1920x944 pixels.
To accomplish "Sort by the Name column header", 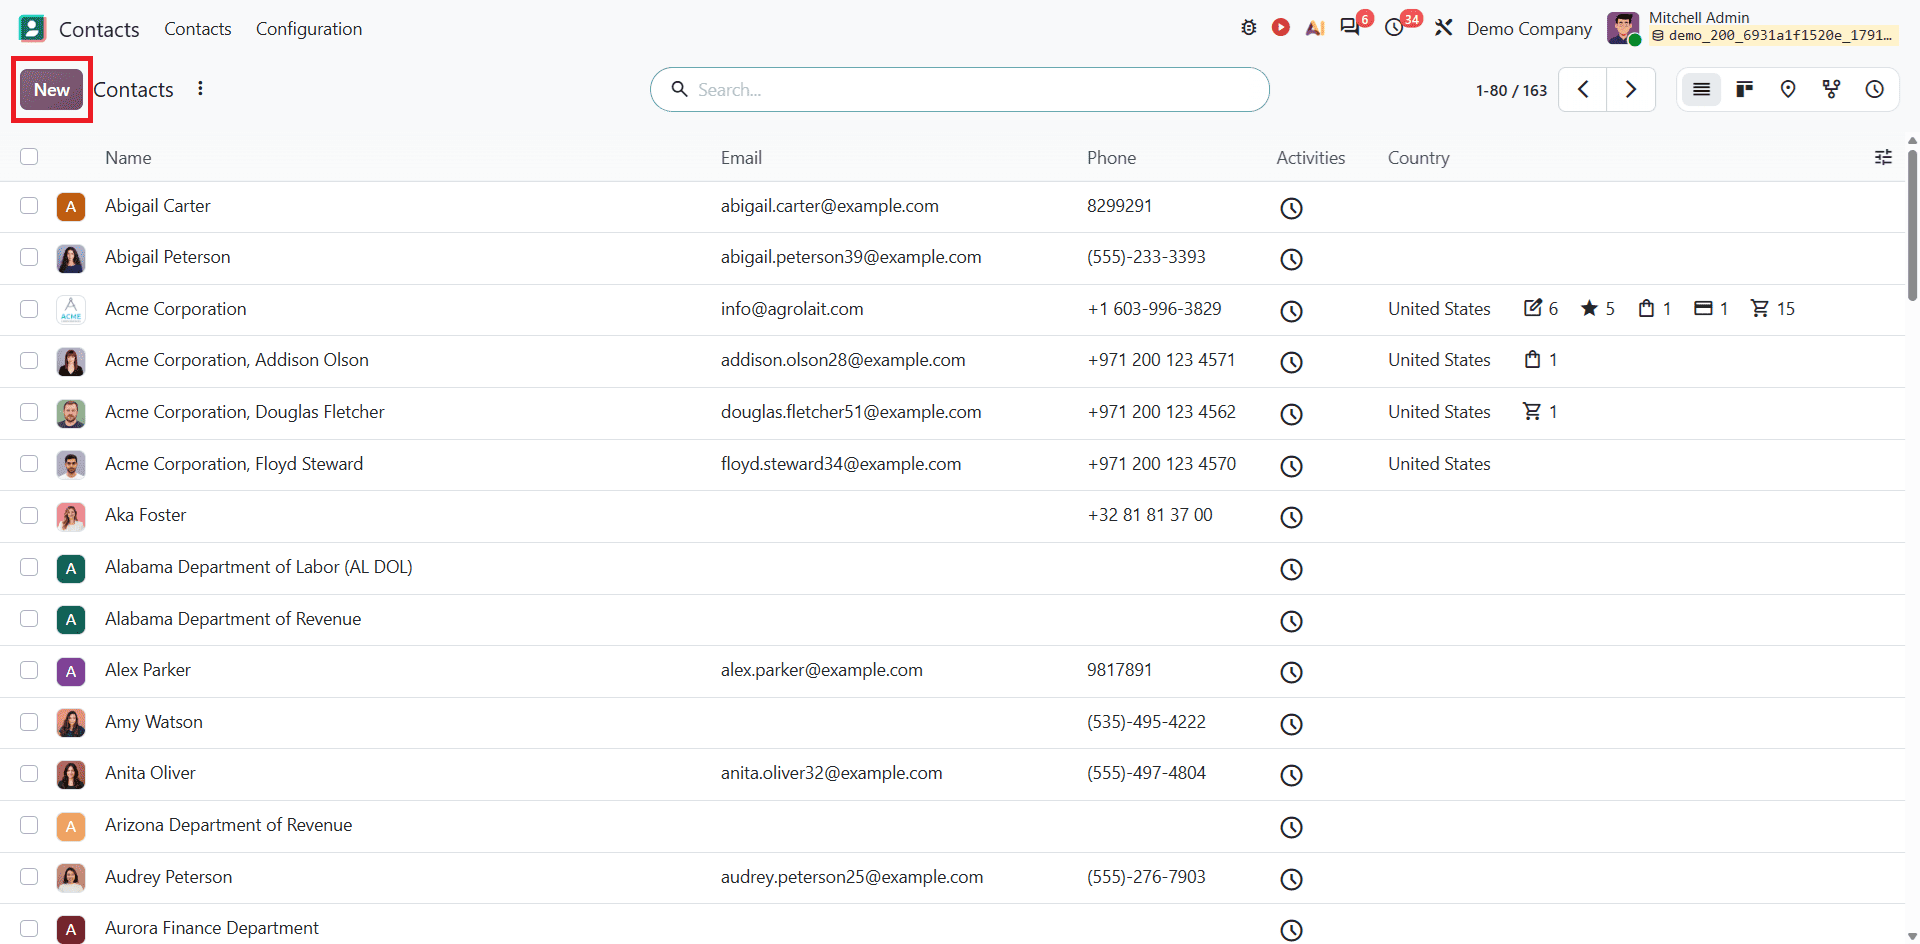I will (x=128, y=158).
